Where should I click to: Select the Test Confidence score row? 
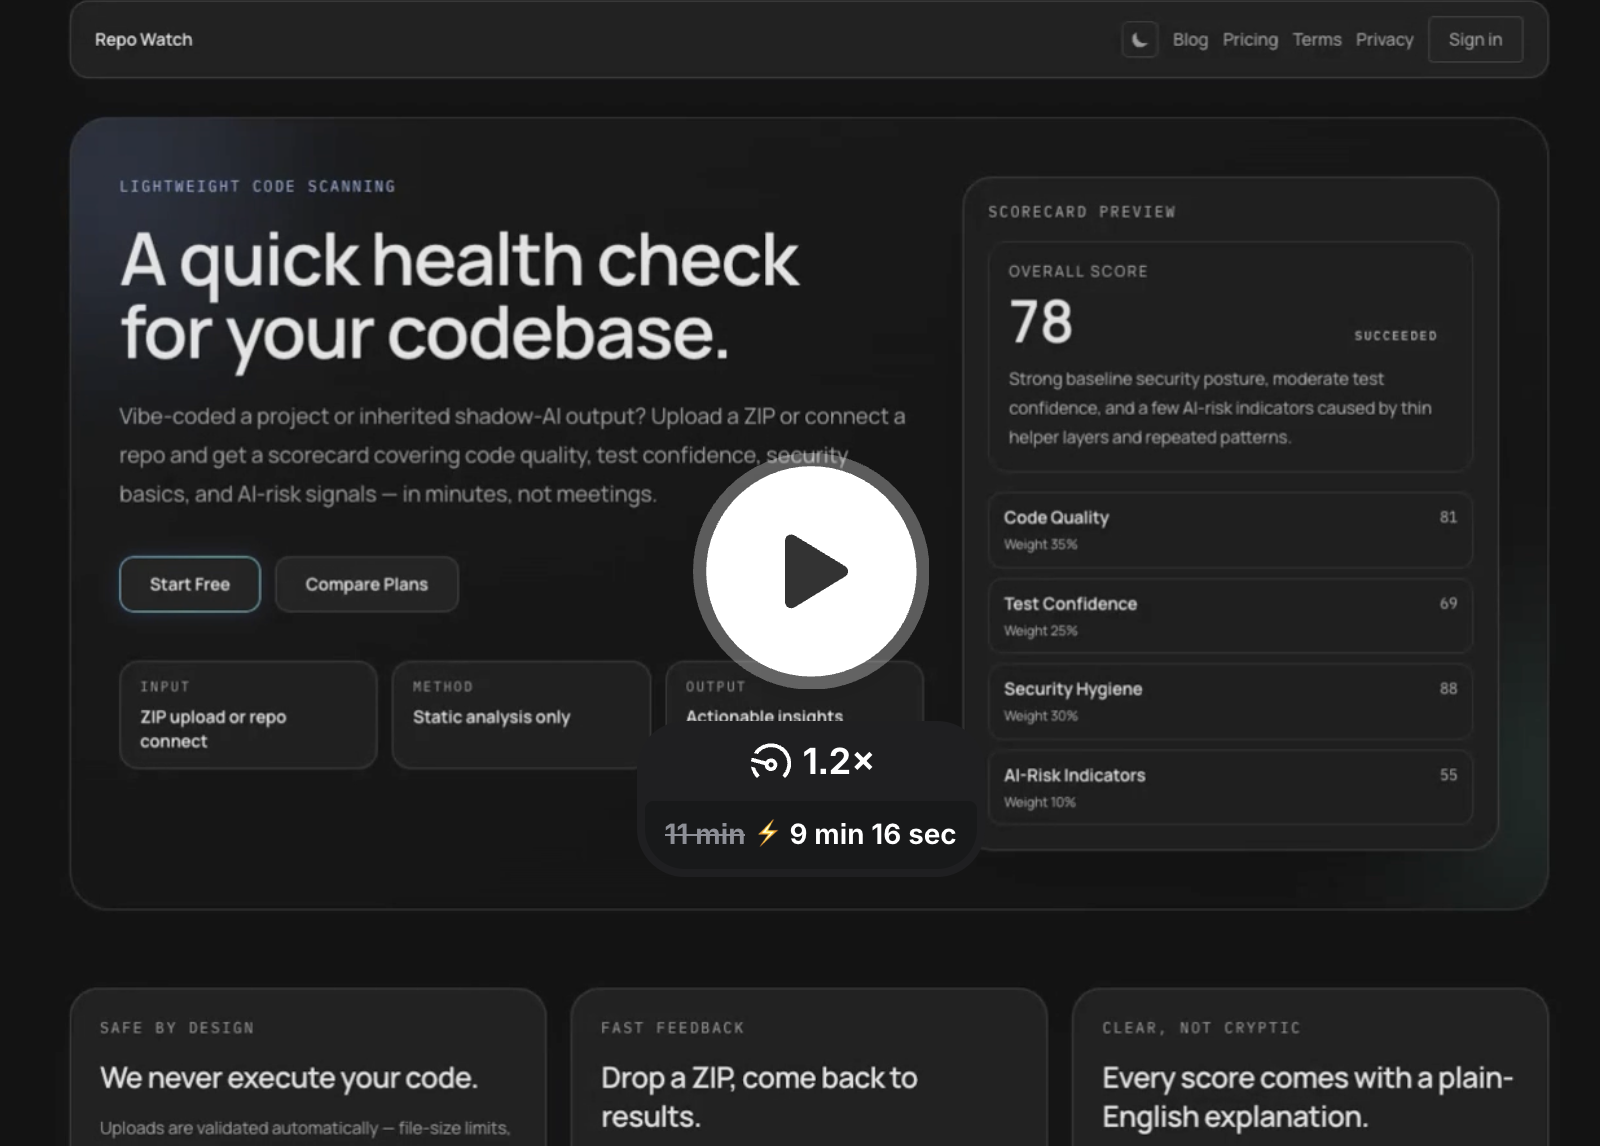tap(1230, 616)
